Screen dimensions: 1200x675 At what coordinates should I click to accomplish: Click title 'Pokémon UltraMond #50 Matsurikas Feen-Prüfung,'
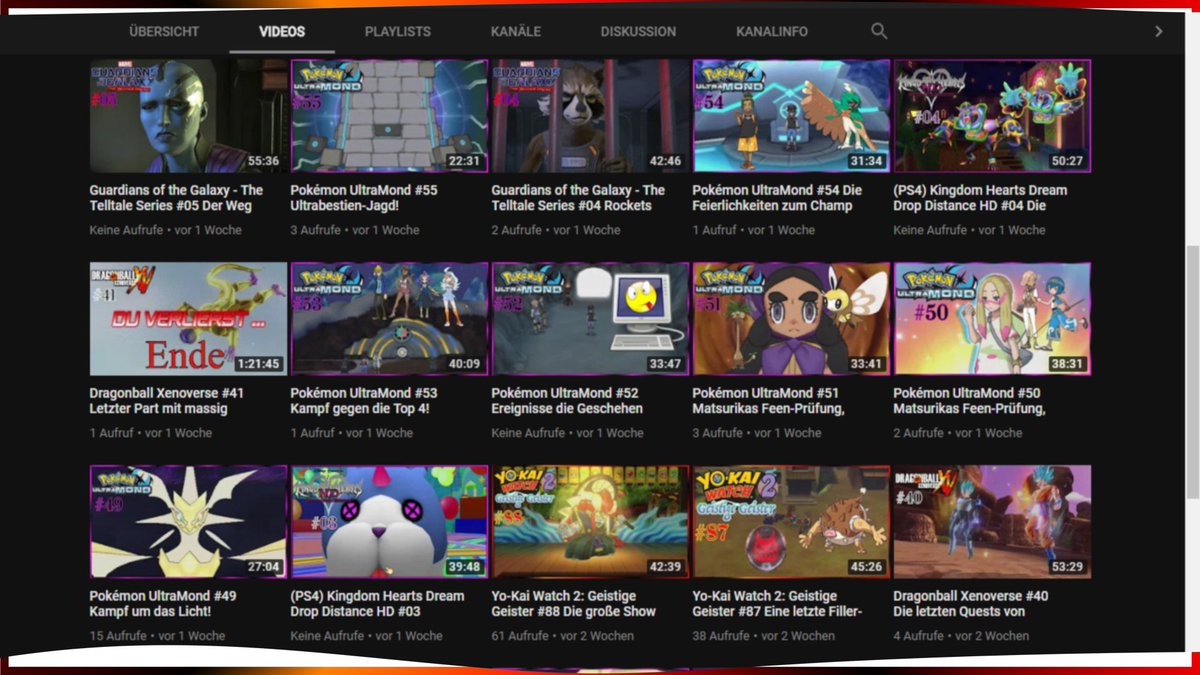tap(969, 401)
